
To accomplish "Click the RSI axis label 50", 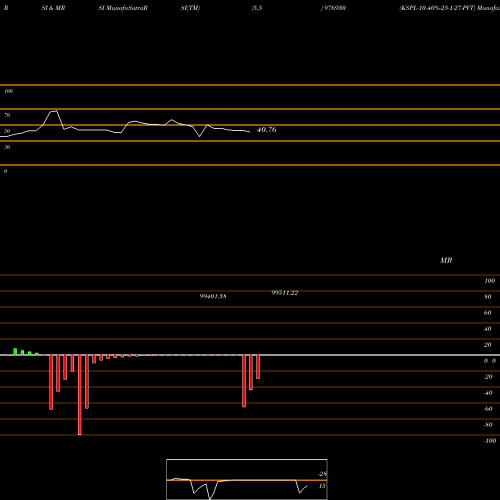I will pyautogui.click(x=7, y=131).
